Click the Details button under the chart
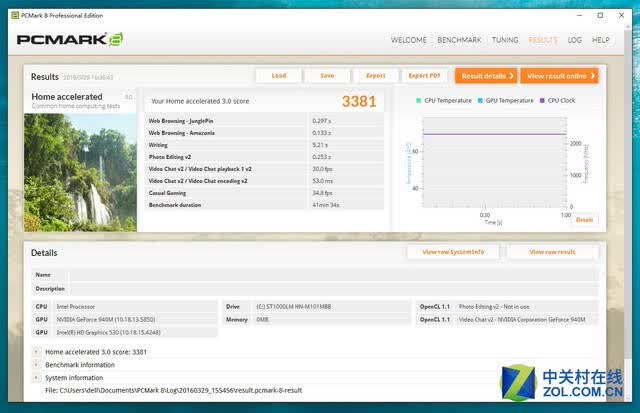This screenshot has height=413, width=640. 584,220
